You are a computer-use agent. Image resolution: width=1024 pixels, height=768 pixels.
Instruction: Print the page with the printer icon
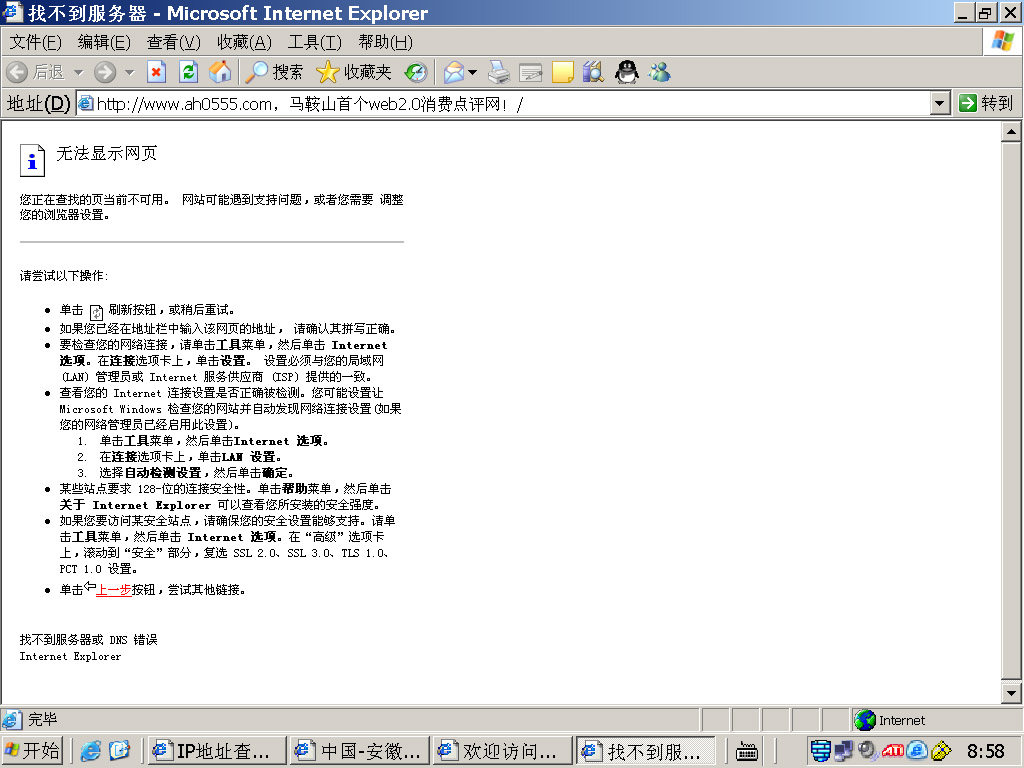pos(500,72)
